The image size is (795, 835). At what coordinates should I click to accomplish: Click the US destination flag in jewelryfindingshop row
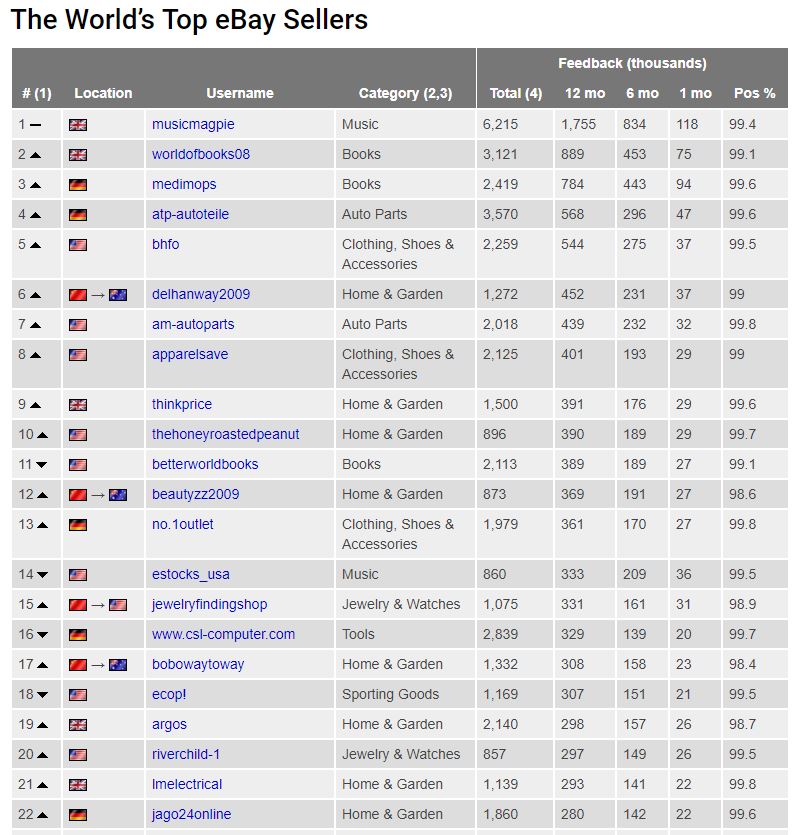pyautogui.click(x=118, y=605)
